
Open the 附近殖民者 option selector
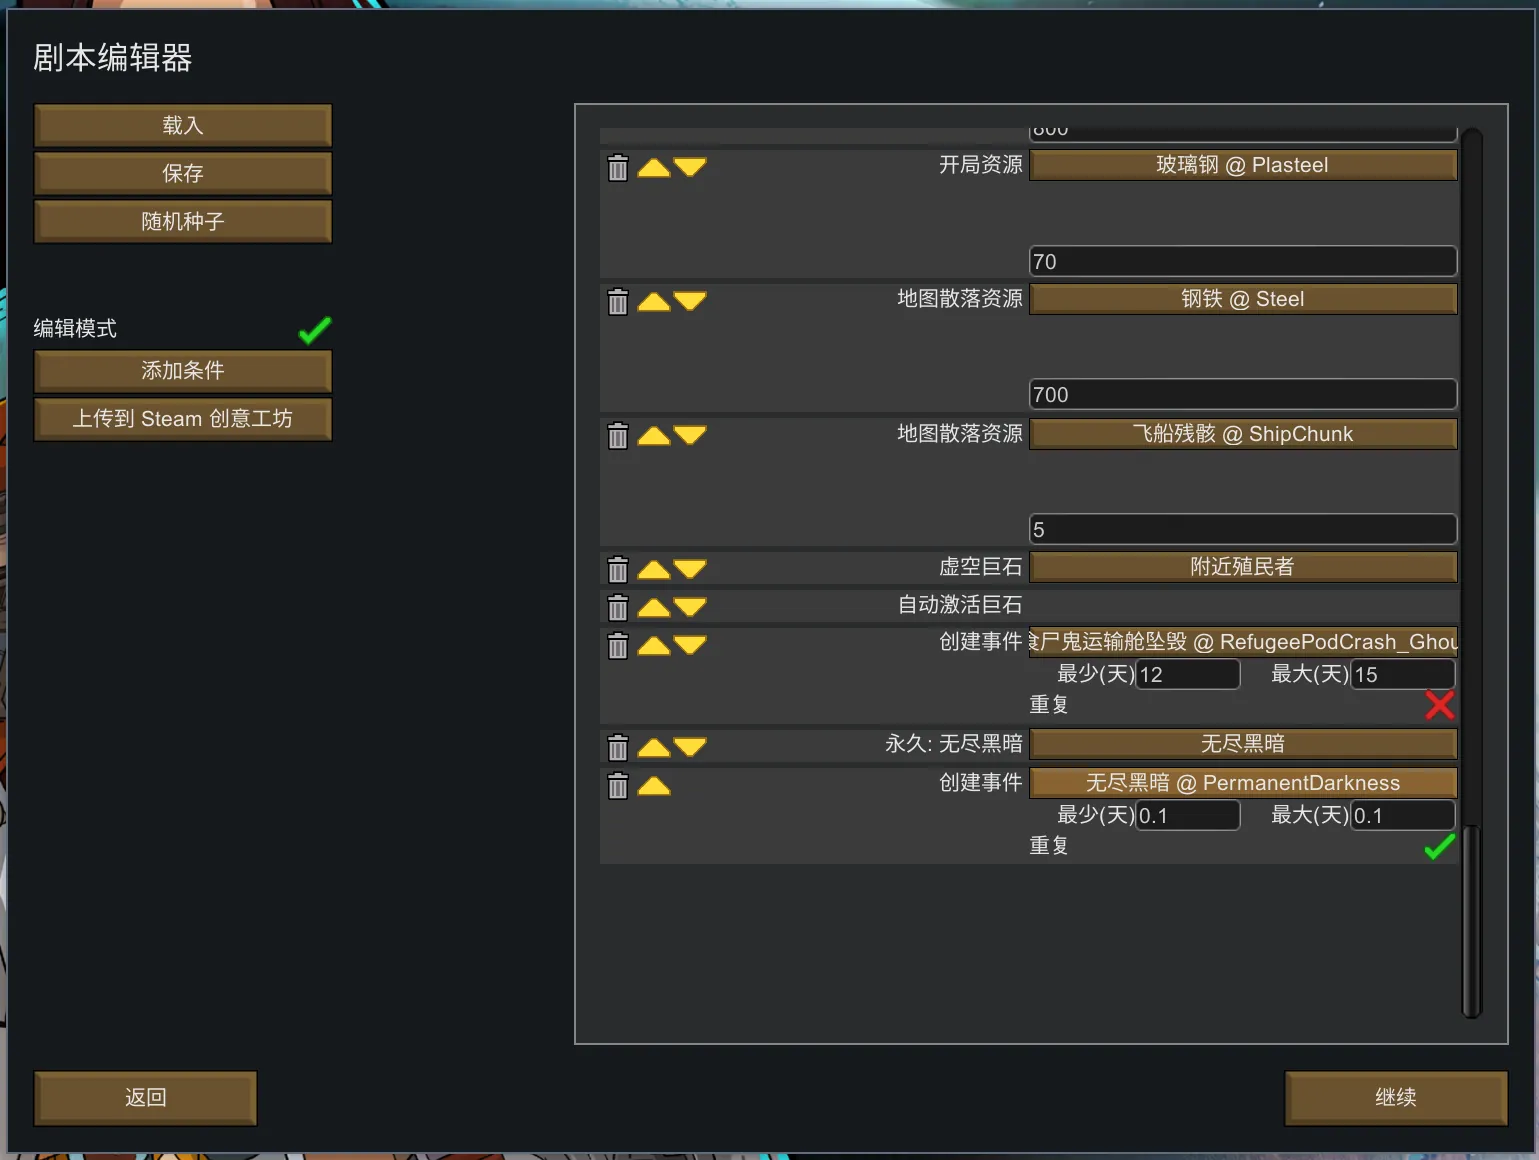coord(1242,567)
